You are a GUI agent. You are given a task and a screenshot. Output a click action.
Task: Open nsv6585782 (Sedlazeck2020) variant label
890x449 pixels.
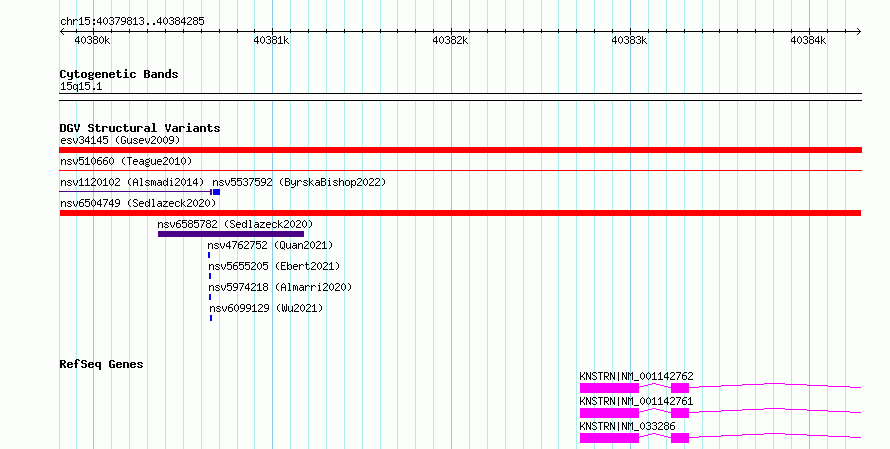[235, 224]
